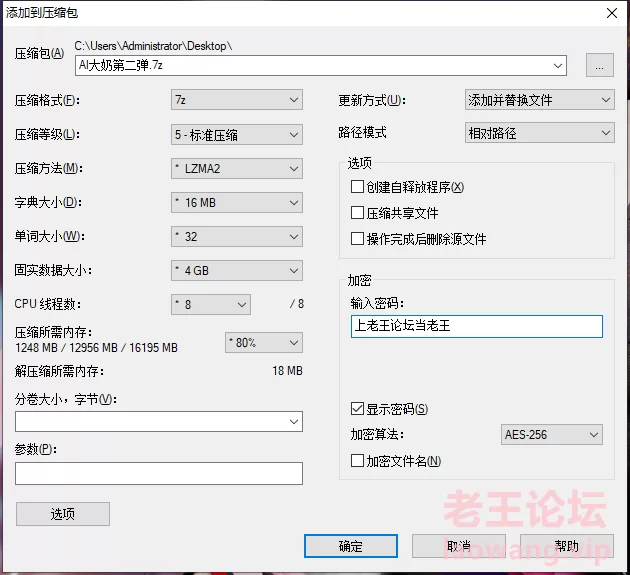Click the browse '...' button for archive path
This screenshot has height=575, width=630.
click(x=599, y=65)
